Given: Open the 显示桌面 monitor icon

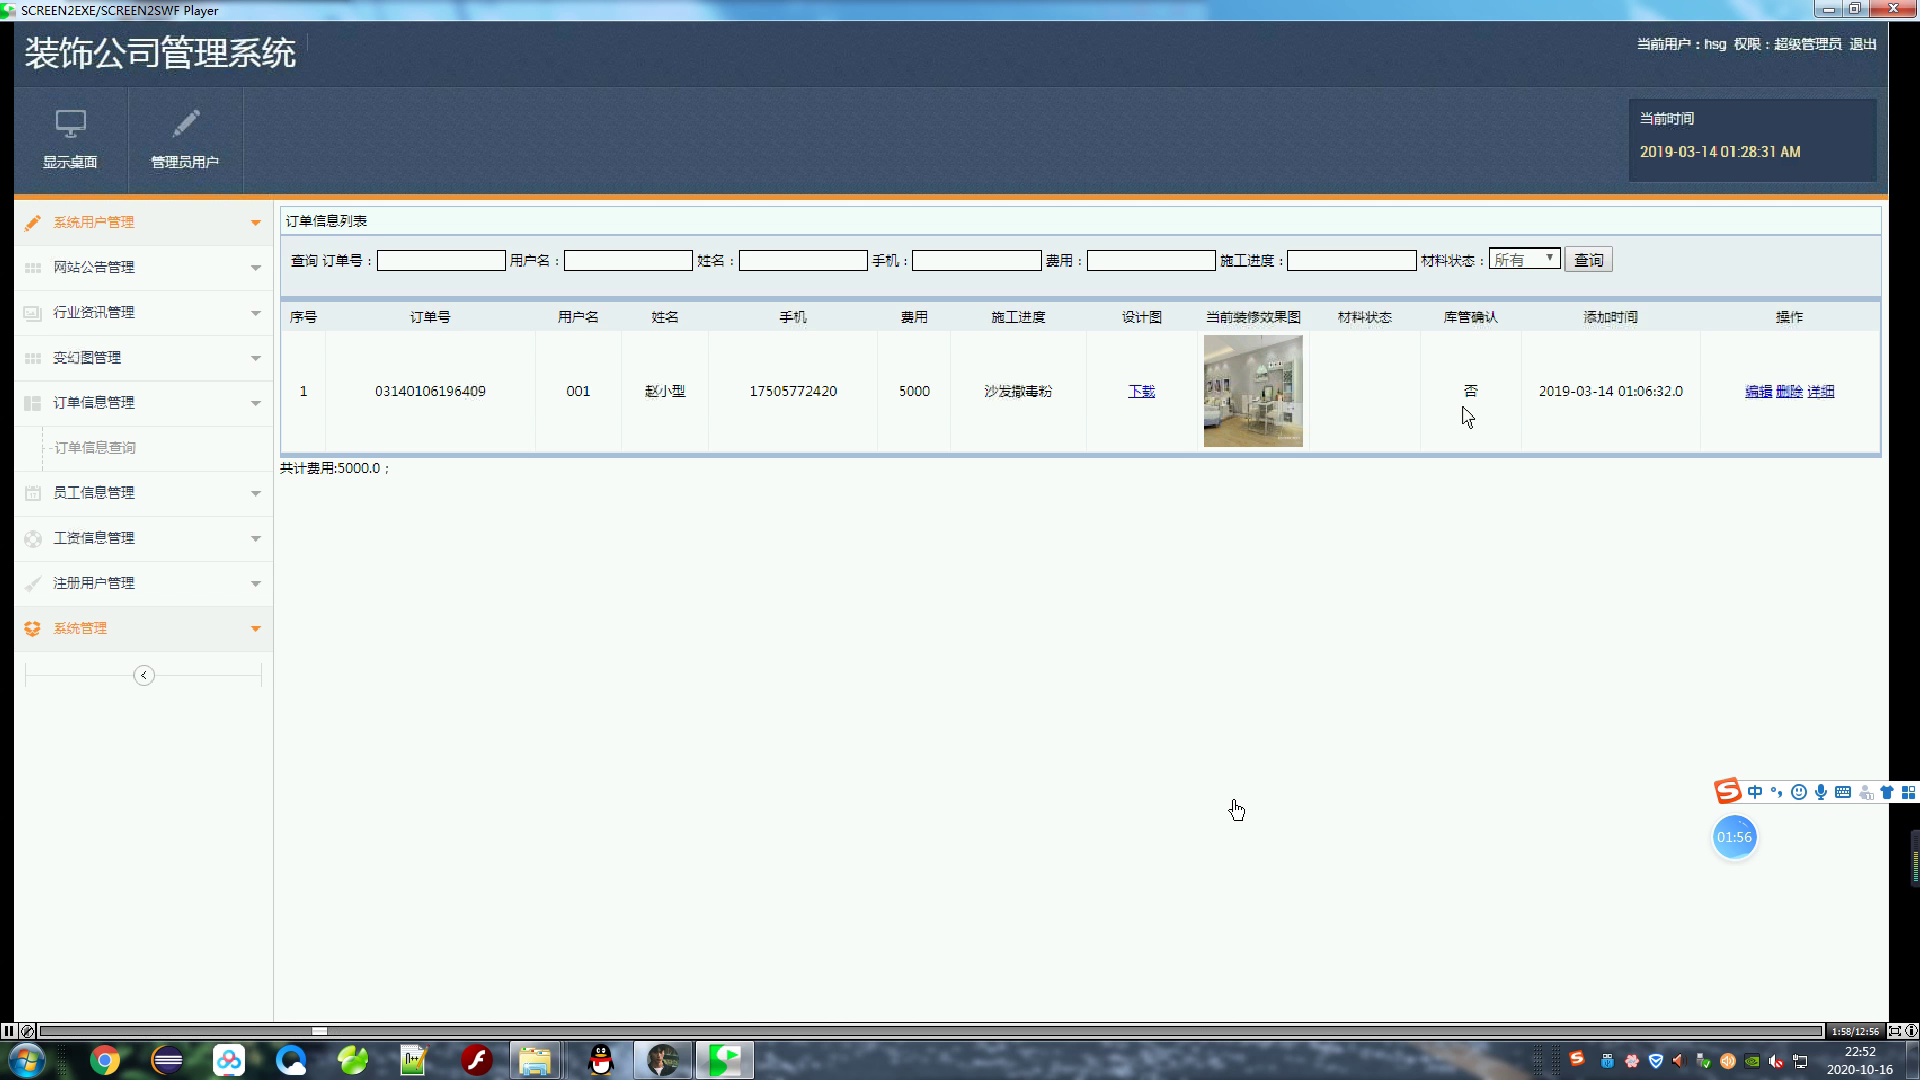Looking at the screenshot, I should point(70,124).
